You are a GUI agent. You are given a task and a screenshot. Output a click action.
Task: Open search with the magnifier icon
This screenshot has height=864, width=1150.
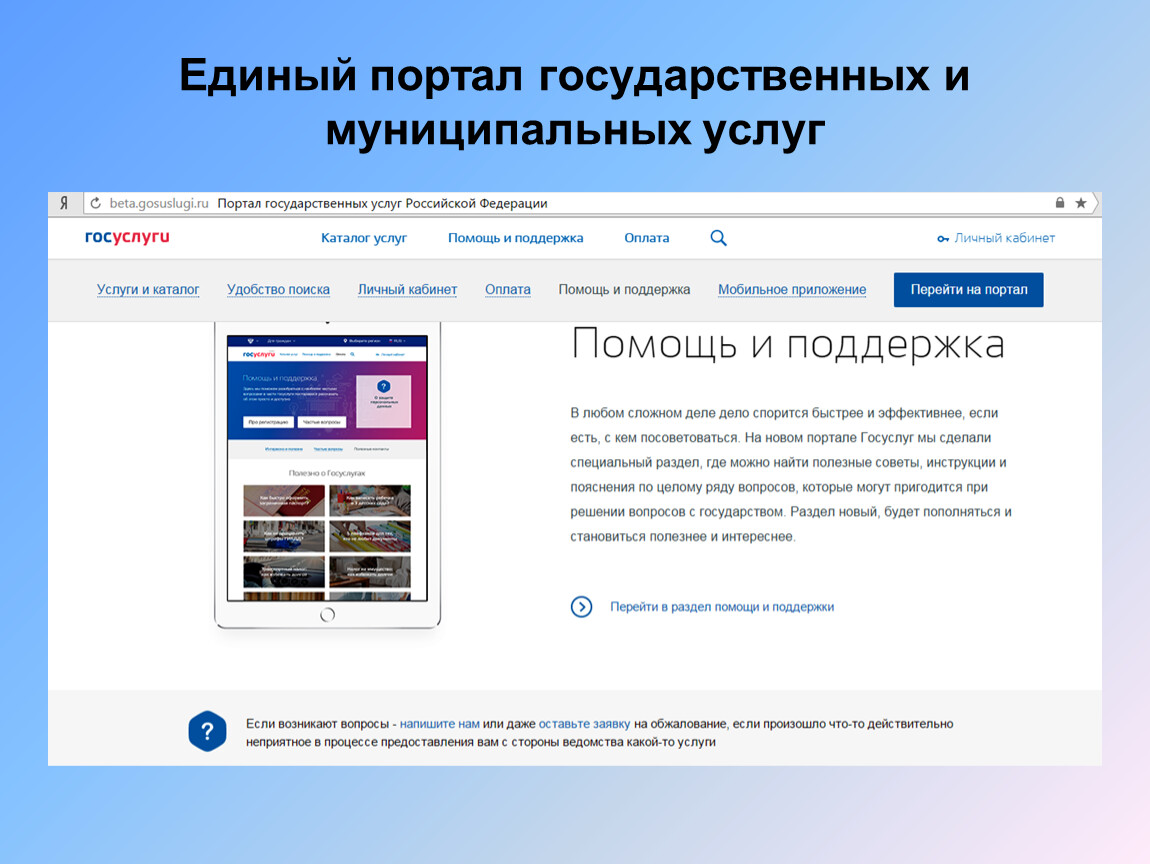(x=718, y=238)
